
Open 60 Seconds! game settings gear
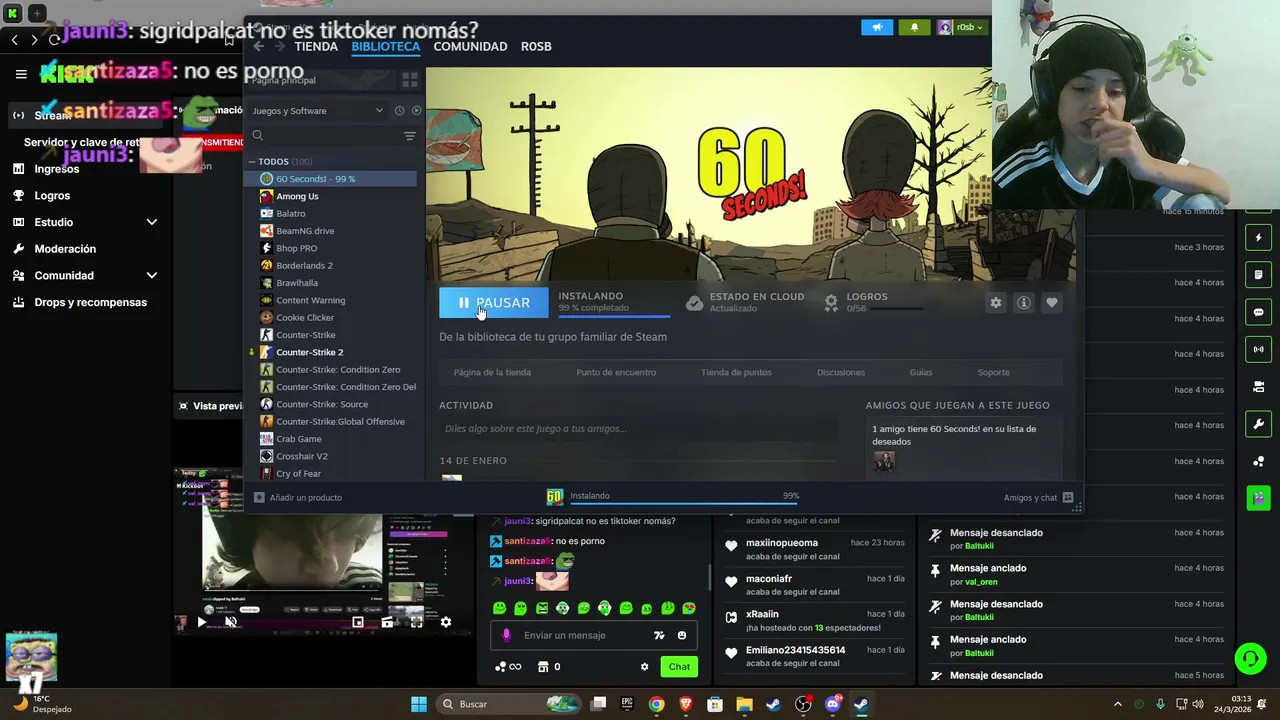995,303
